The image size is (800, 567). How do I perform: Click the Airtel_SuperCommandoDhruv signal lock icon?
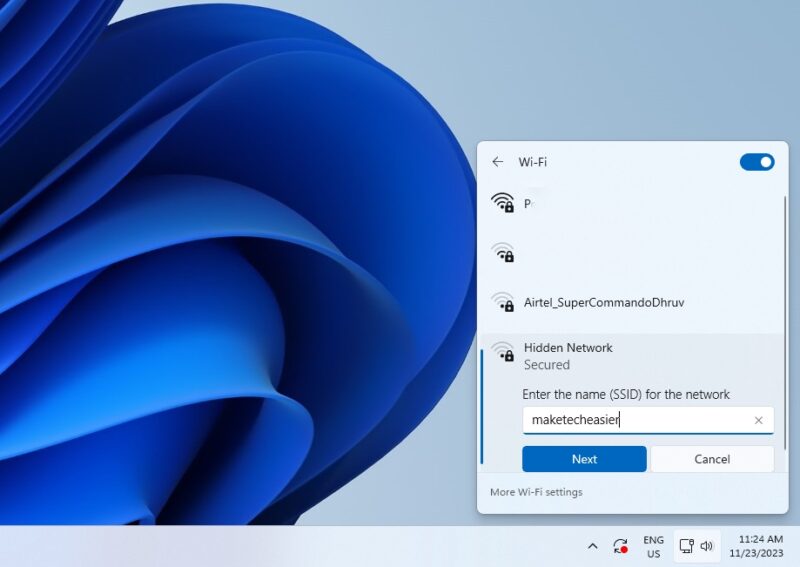pyautogui.click(x=503, y=302)
